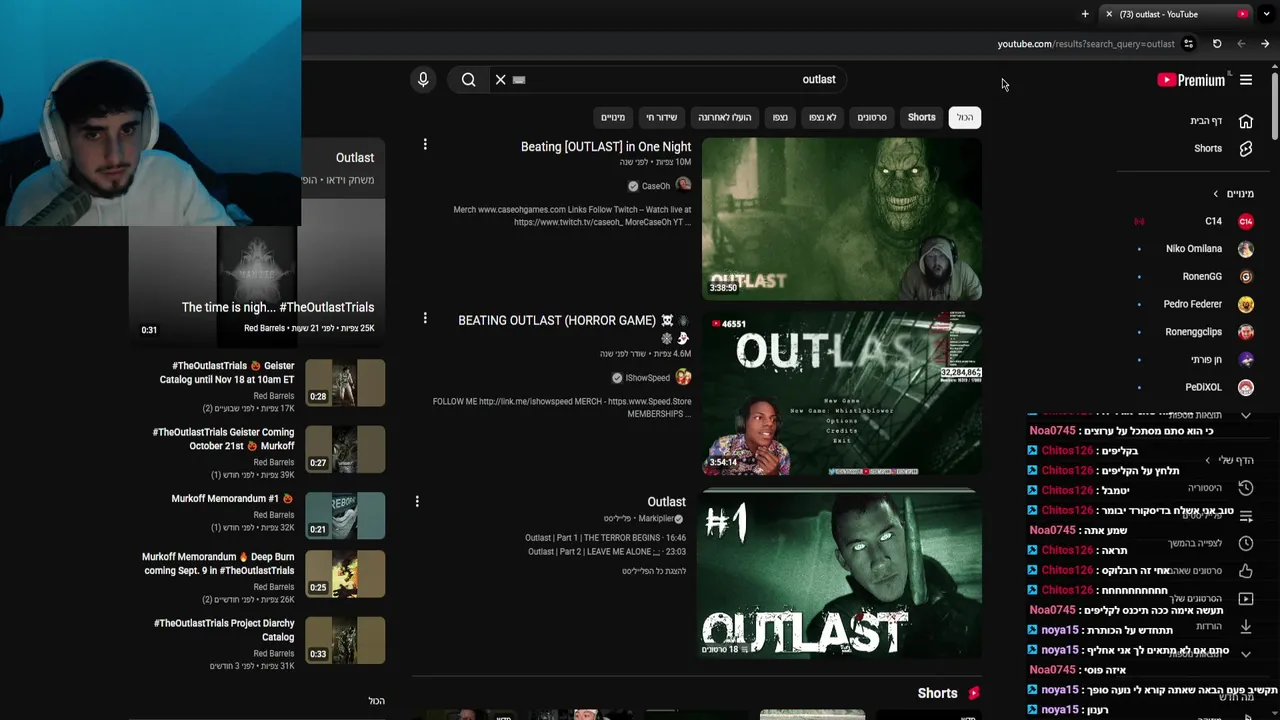The height and width of the screenshot is (720, 1280).
Task: Click the IShowSpeed channel avatar
Action: tap(683, 377)
